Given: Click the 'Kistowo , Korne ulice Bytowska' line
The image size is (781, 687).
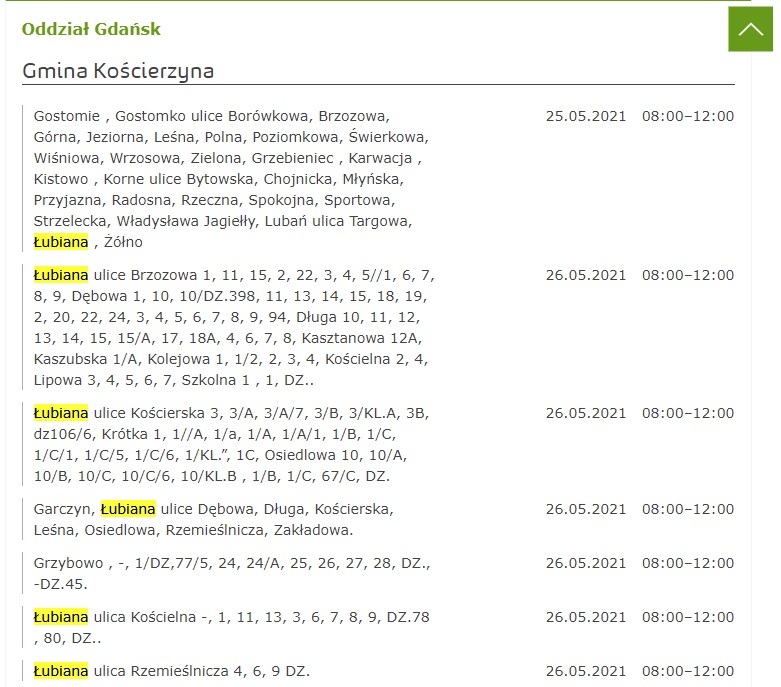Looking at the screenshot, I should click(219, 179).
